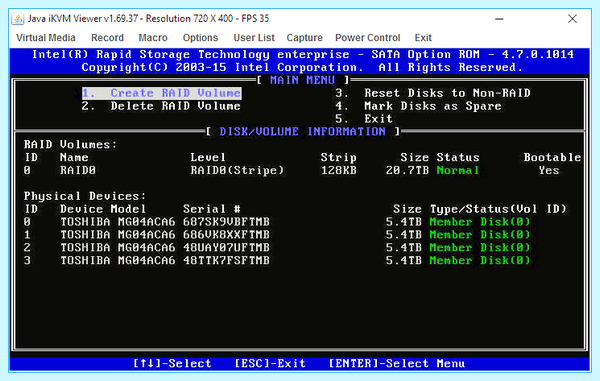Minimize the iKVM Viewer window

tap(499, 19)
